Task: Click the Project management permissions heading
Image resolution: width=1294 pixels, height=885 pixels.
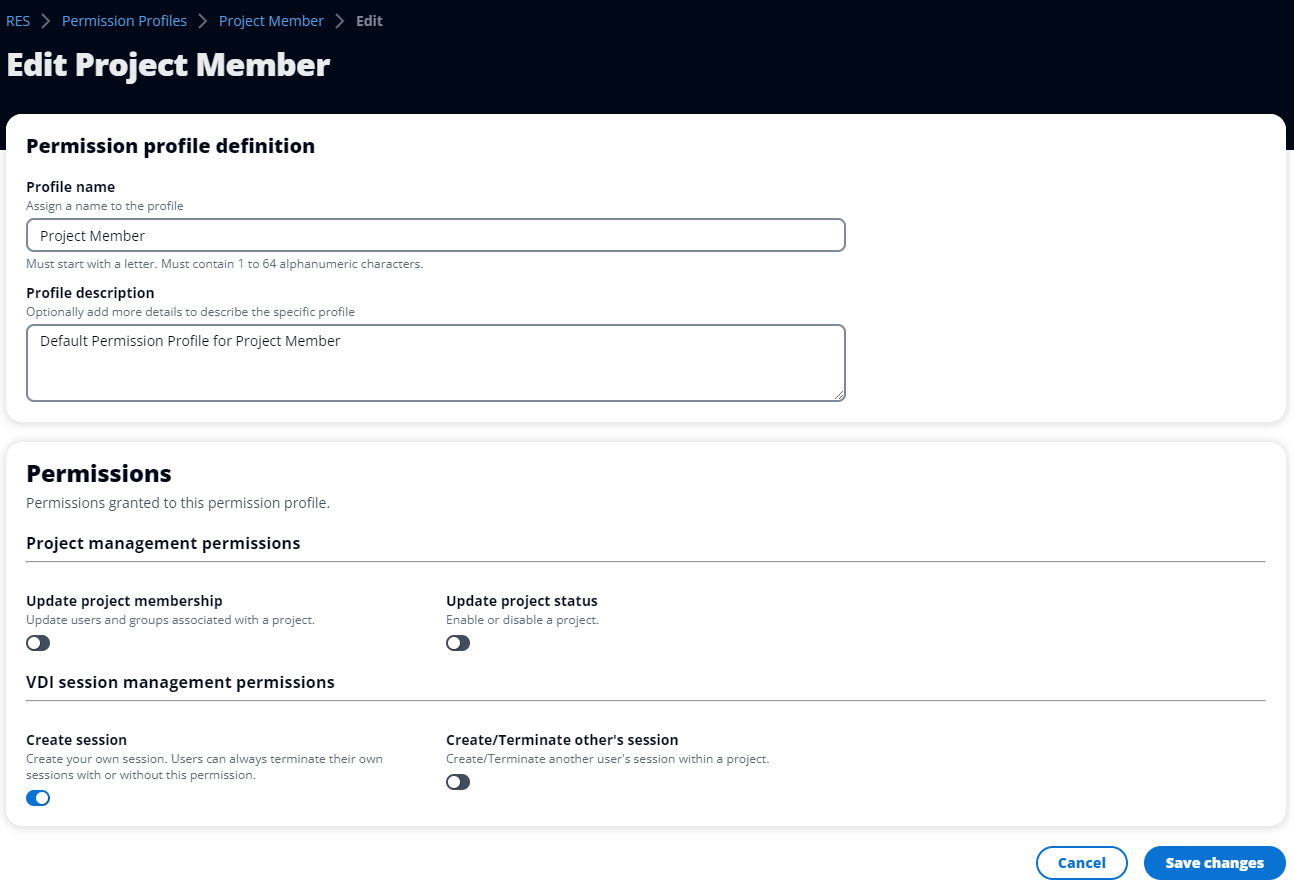Action: [163, 543]
